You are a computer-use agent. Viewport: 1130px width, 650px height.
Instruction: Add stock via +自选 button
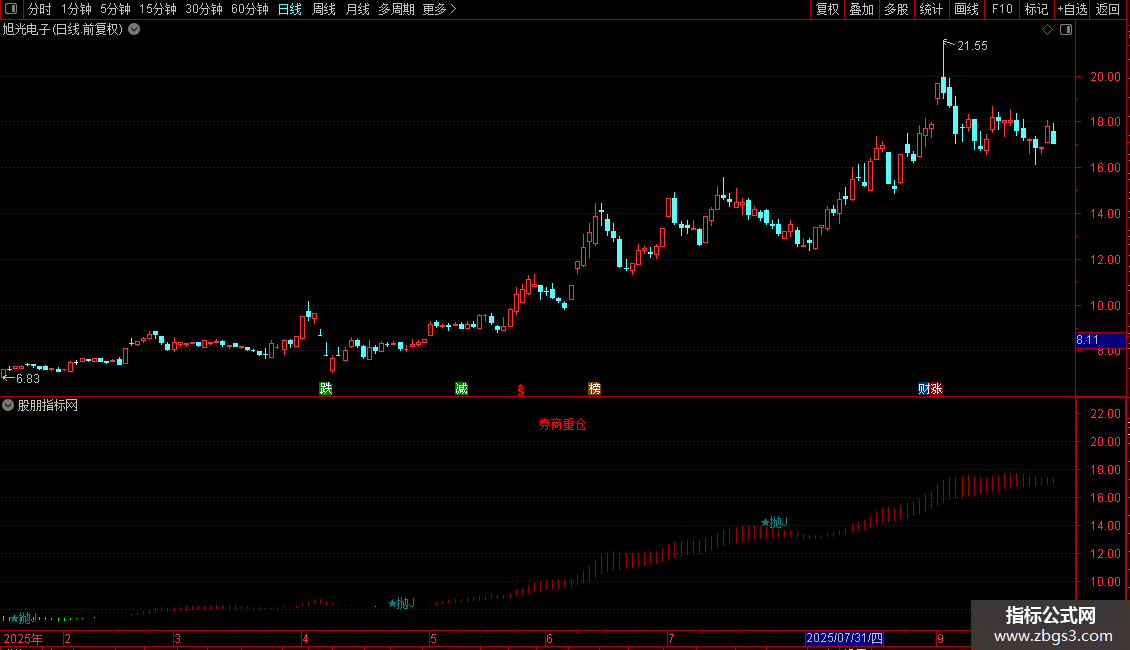tap(1072, 9)
